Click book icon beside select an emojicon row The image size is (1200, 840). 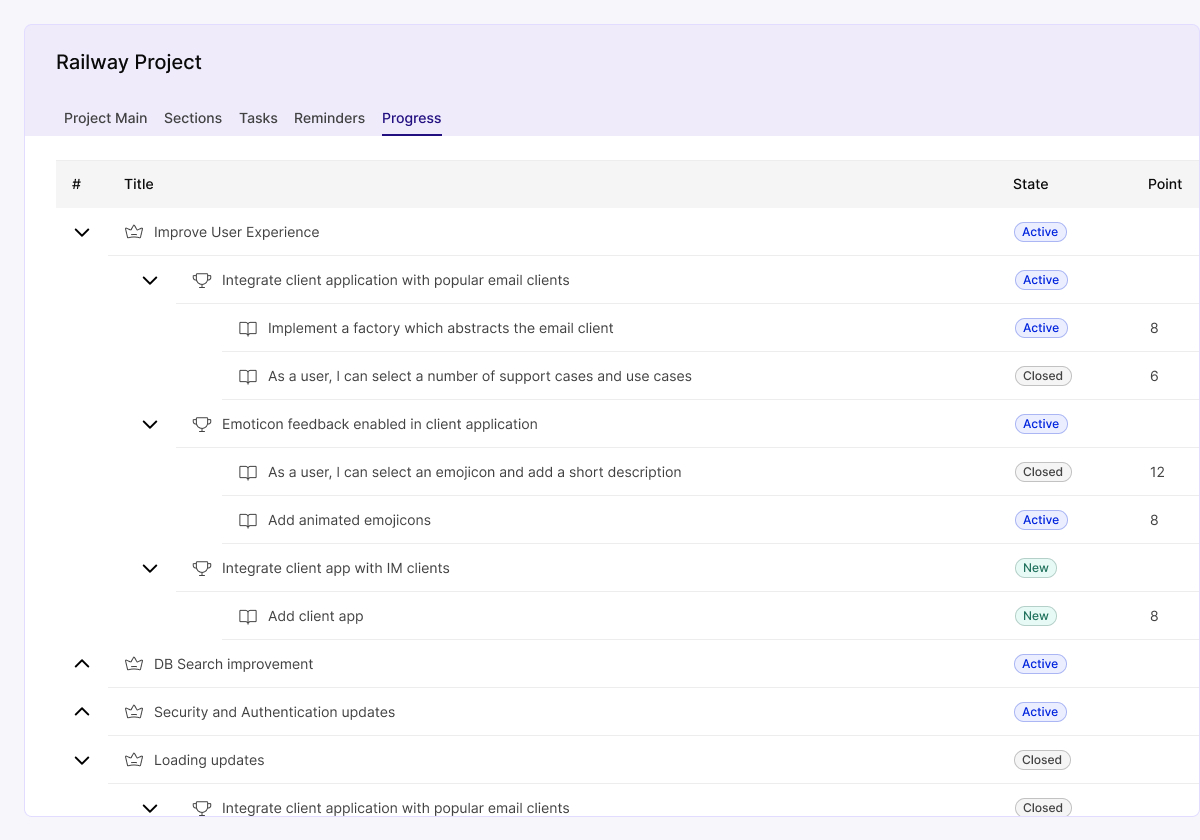tap(248, 472)
